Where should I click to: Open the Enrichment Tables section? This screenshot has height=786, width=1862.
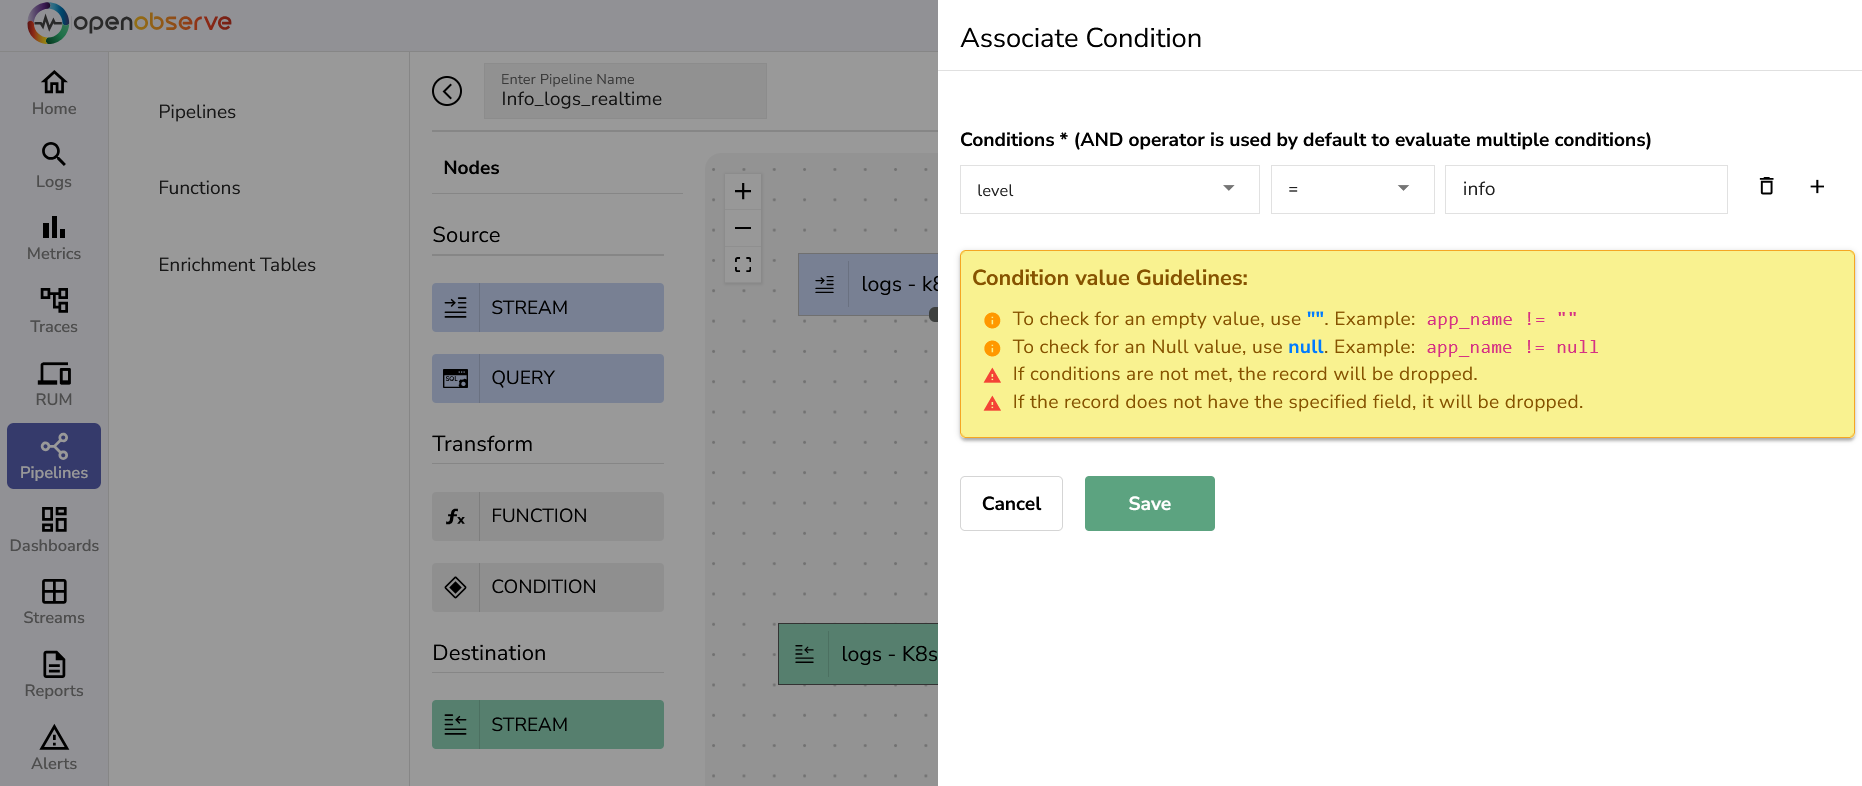237,264
